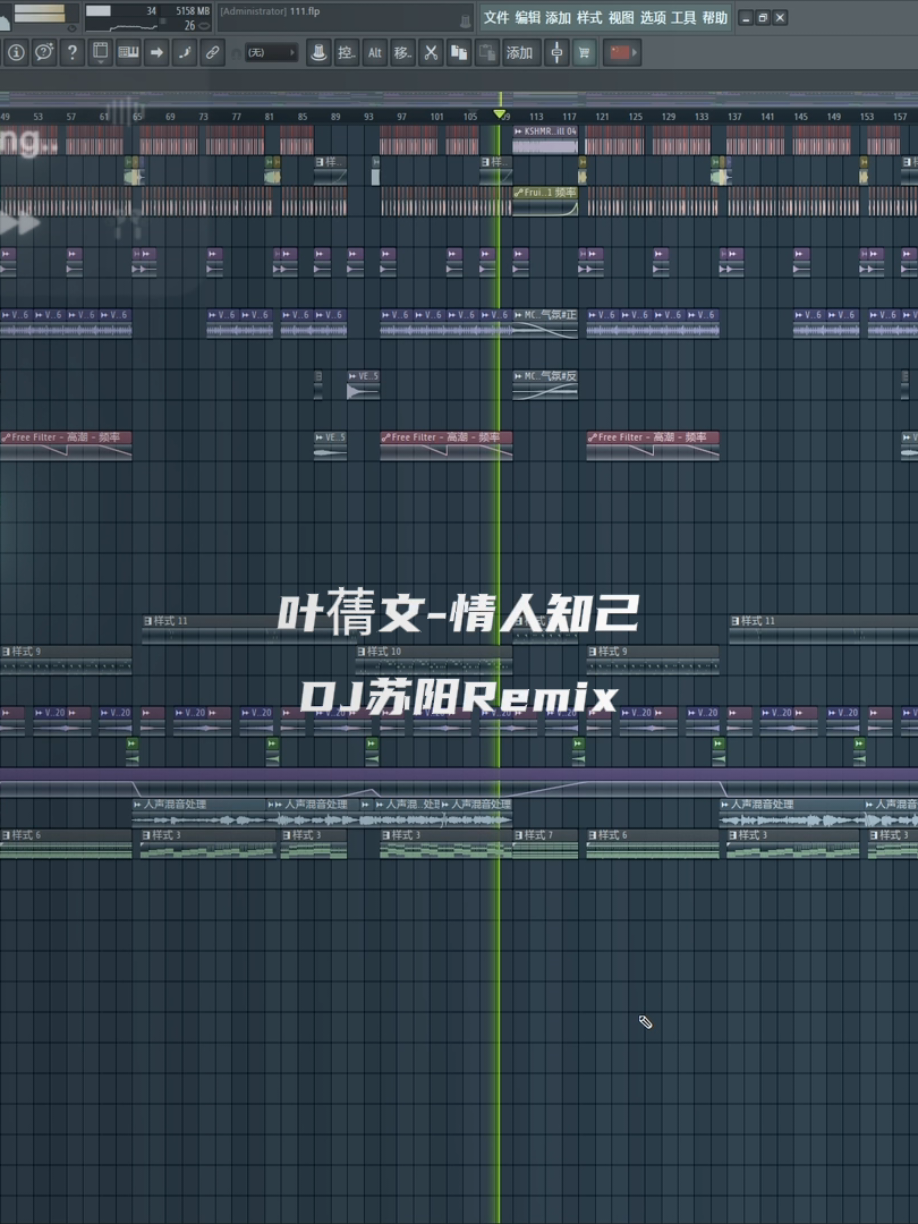
Task: Click bar 121 on the timeline ruler
Action: (602, 117)
